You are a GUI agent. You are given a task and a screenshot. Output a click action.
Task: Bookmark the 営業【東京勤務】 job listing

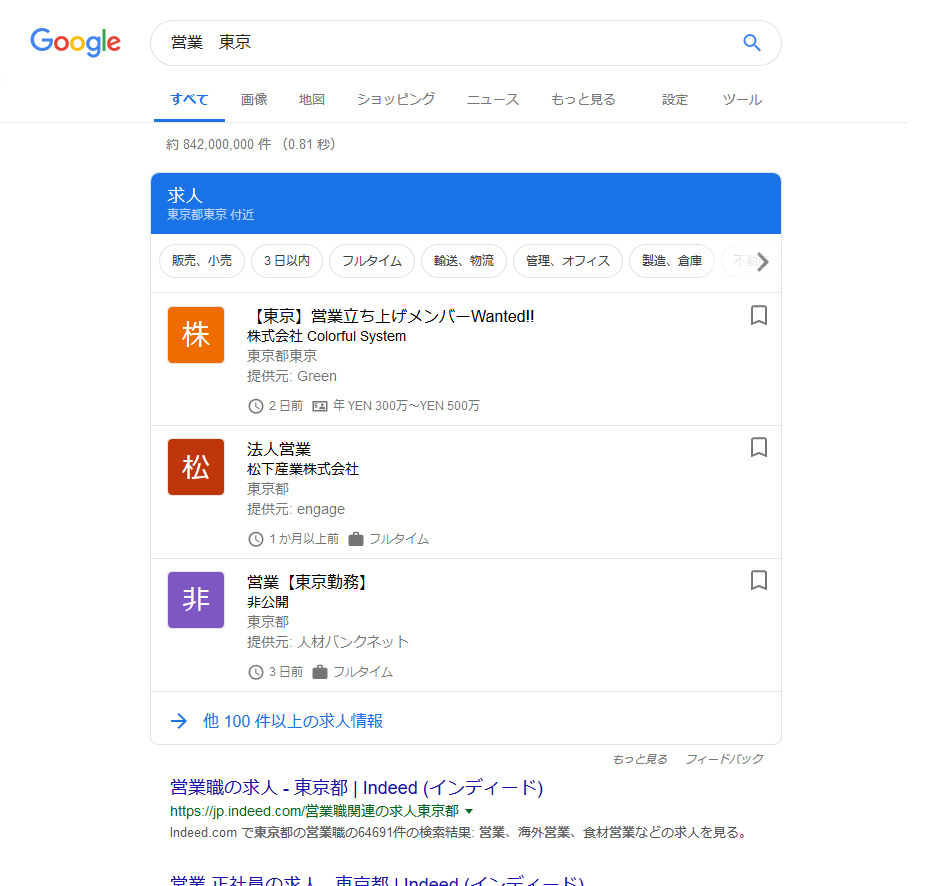click(x=758, y=580)
